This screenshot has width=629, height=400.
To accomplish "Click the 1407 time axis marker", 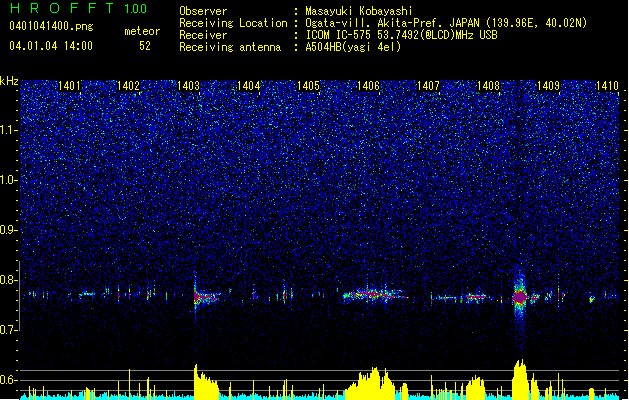I will tap(428, 86).
